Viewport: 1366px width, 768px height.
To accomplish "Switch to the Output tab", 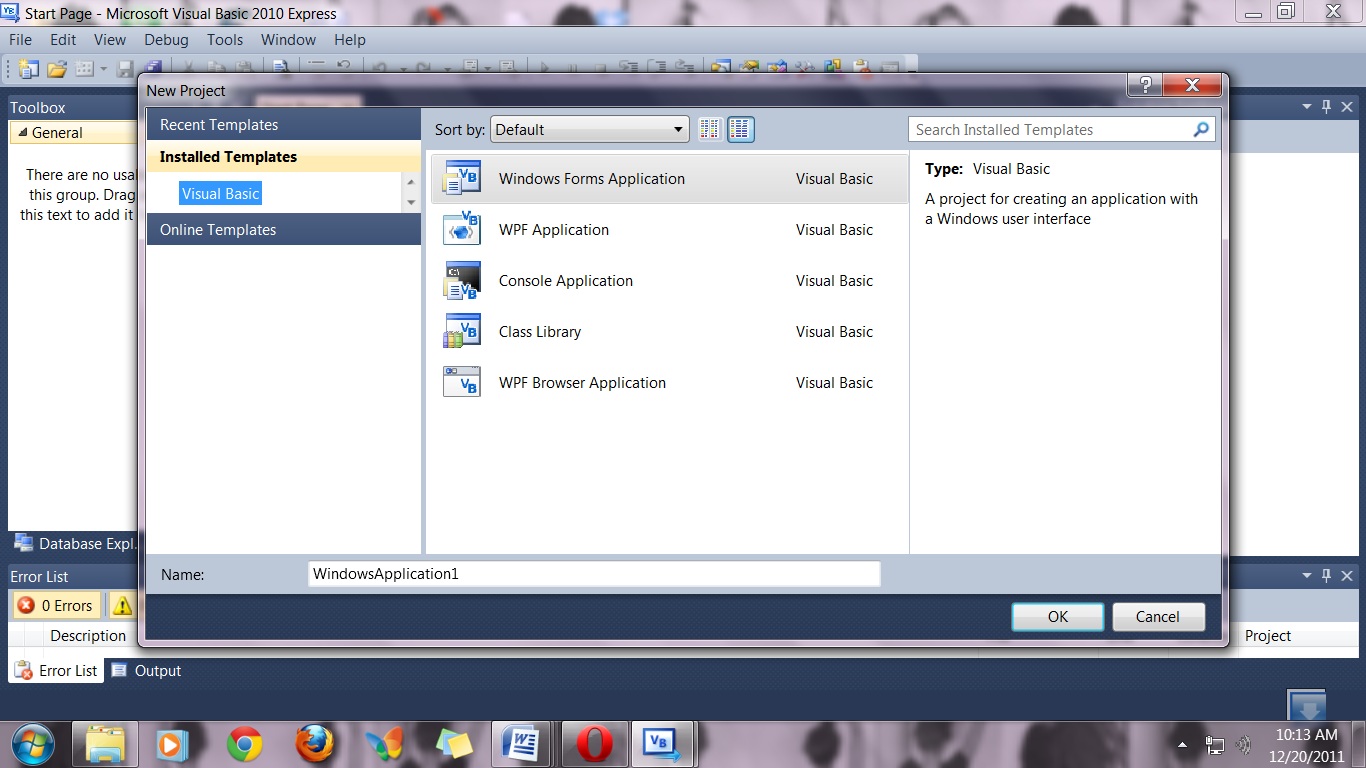I will (146, 670).
